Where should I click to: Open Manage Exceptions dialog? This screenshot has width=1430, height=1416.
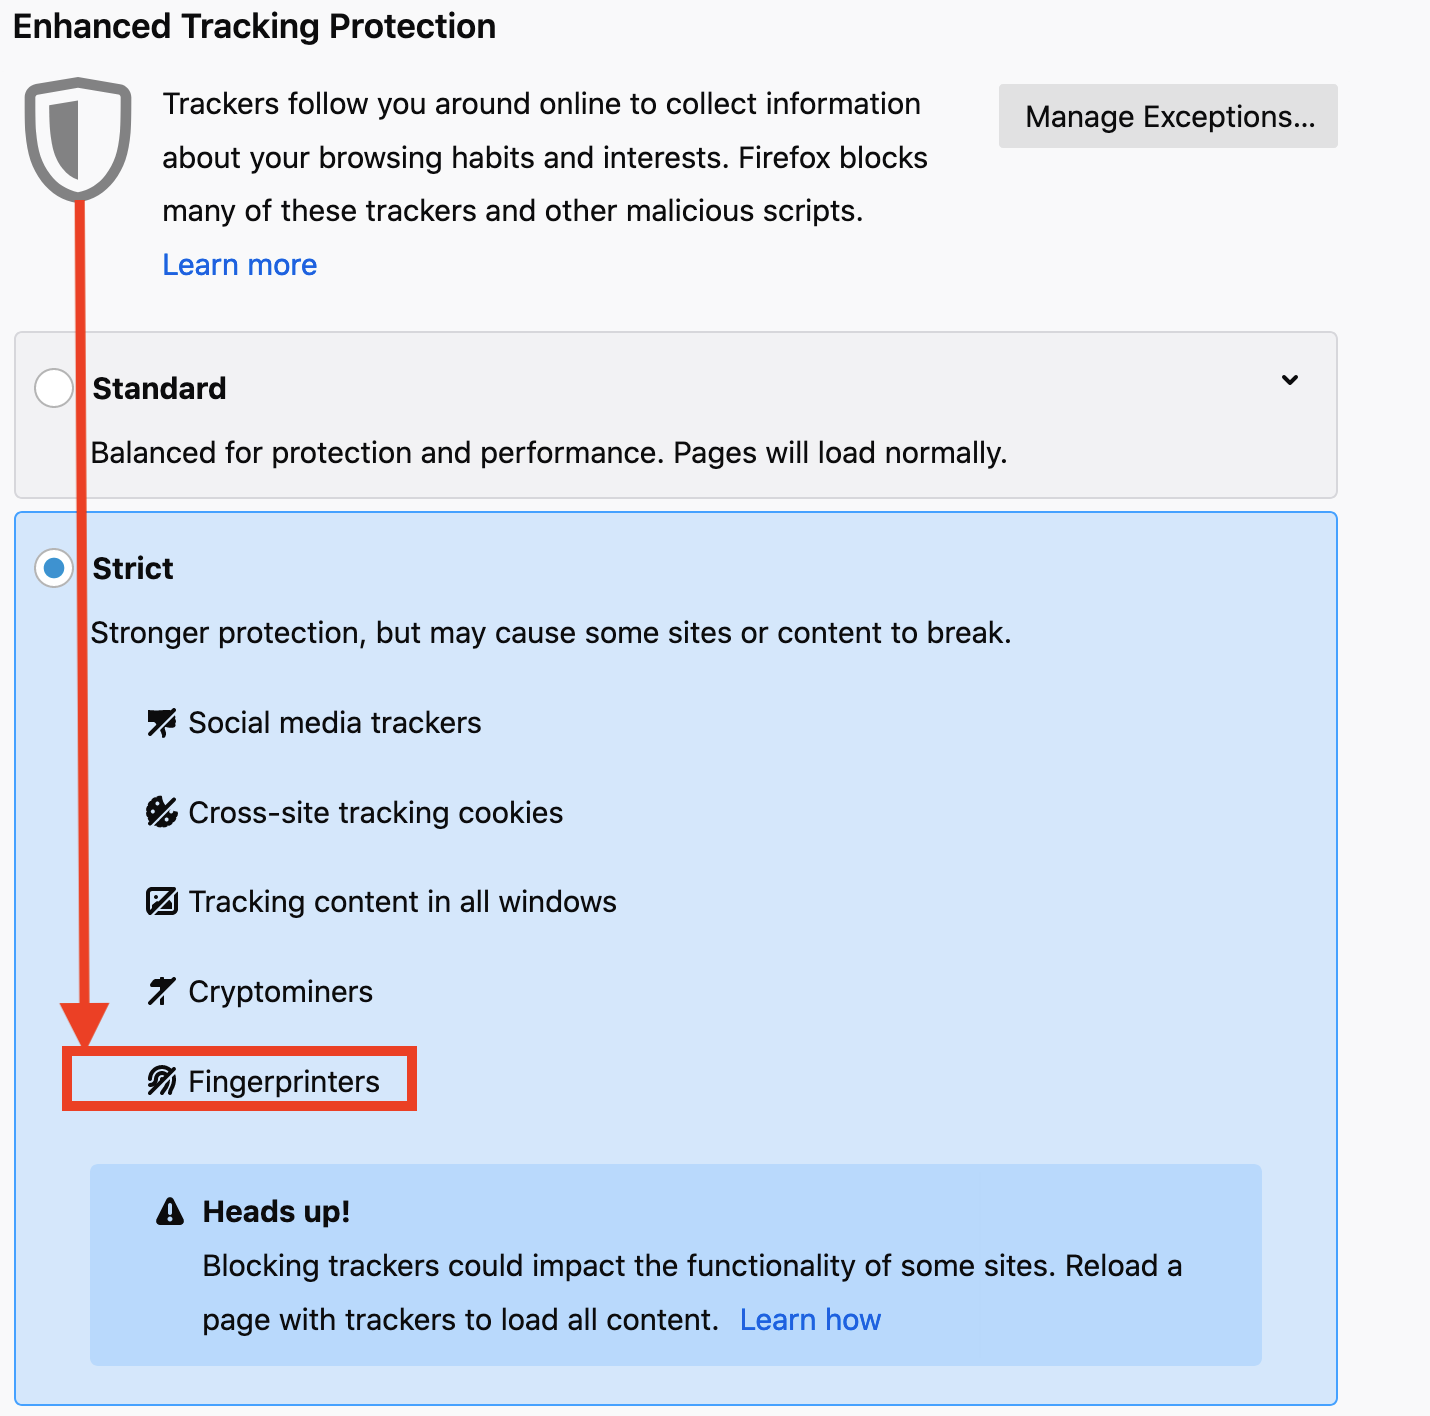(1168, 116)
